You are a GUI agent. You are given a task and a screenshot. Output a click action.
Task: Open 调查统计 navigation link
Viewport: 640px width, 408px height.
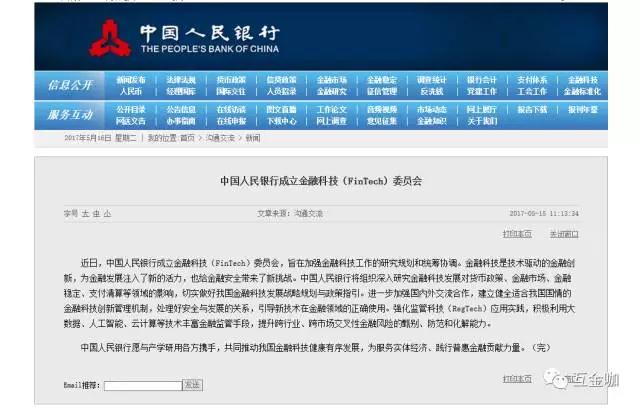[432, 80]
